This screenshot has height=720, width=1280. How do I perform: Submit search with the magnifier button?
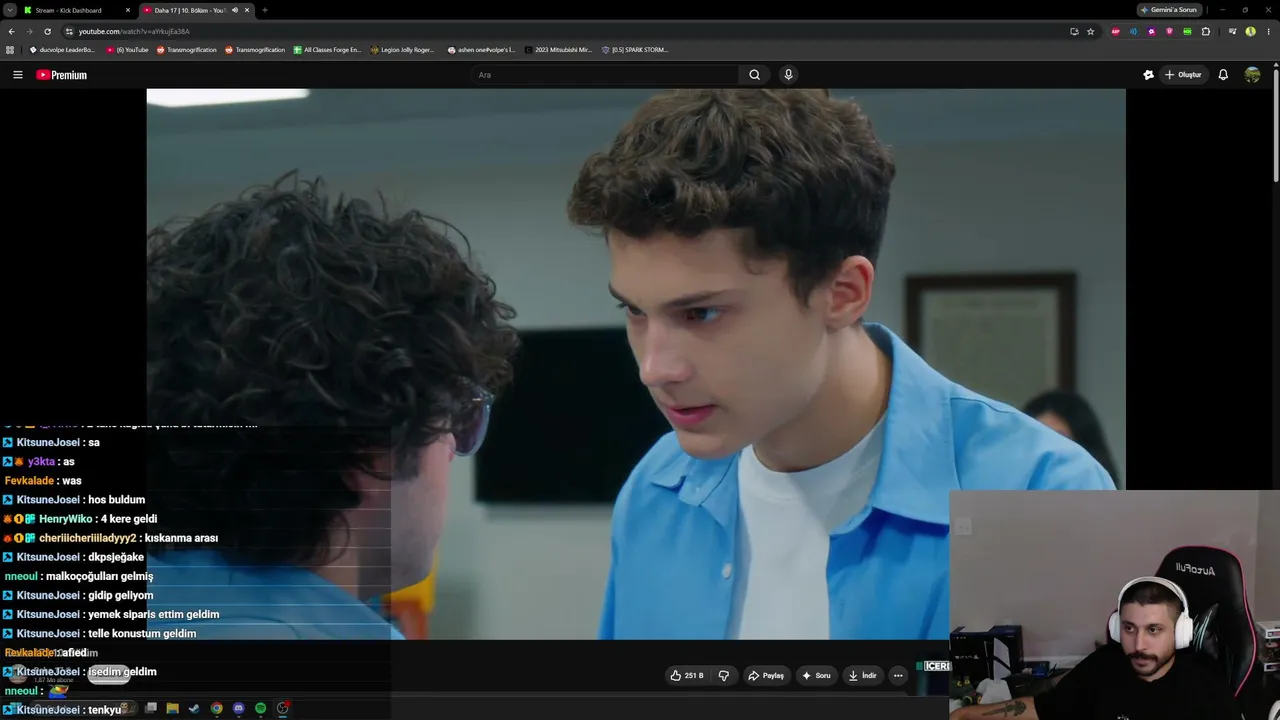[755, 75]
